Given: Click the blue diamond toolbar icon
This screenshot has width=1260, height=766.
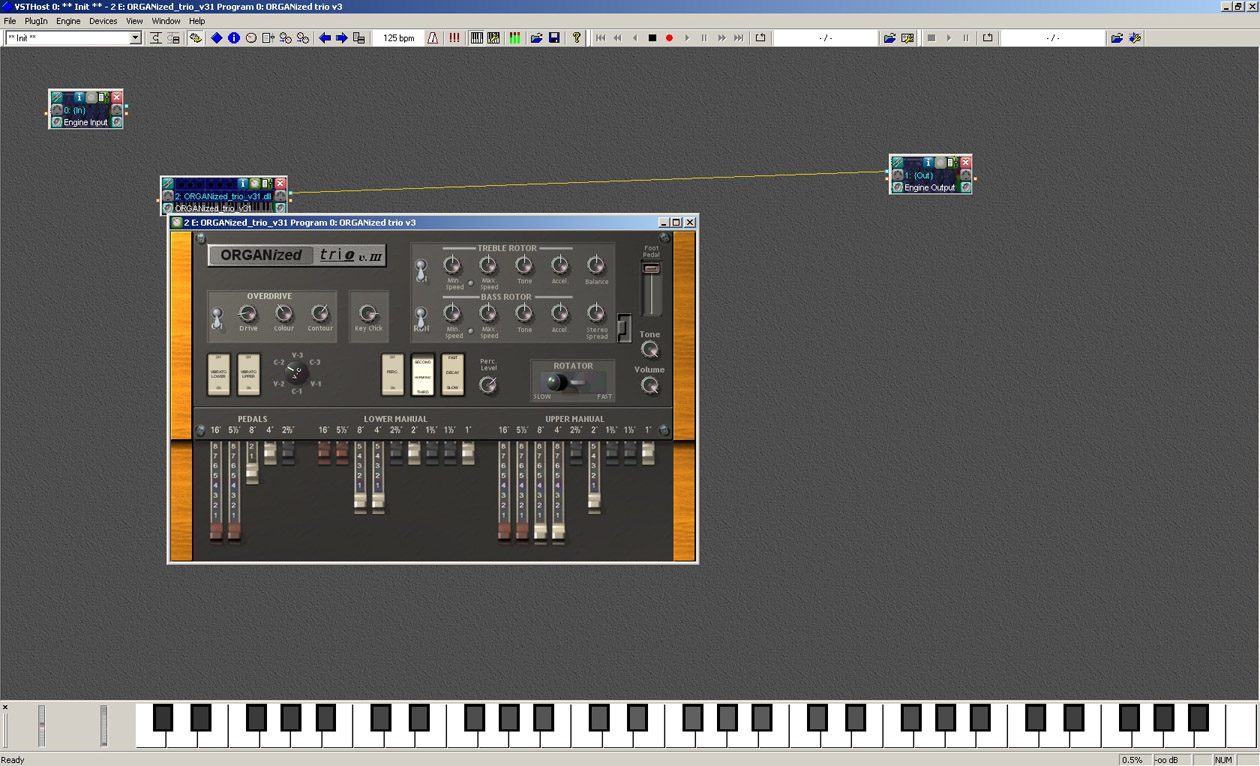Looking at the screenshot, I should click(216, 38).
